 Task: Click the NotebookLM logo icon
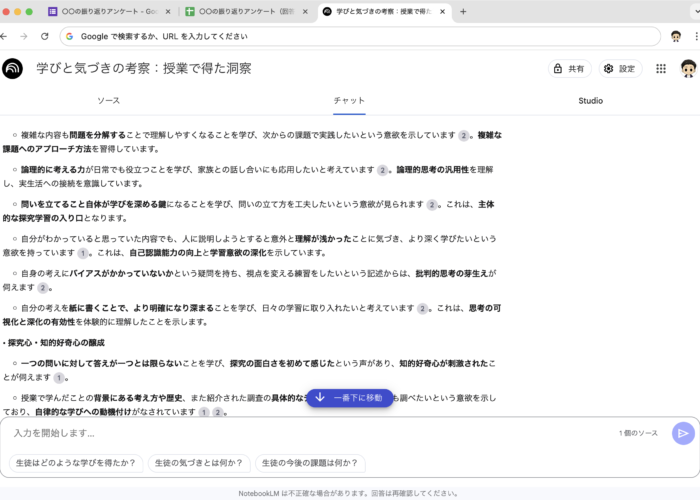[x=12, y=69]
